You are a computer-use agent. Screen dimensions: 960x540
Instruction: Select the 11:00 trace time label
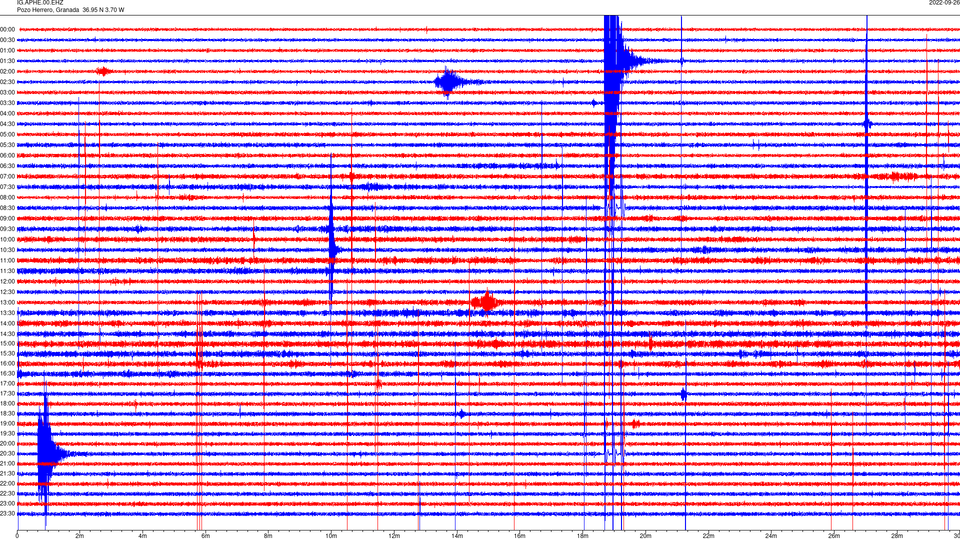(x=8, y=260)
